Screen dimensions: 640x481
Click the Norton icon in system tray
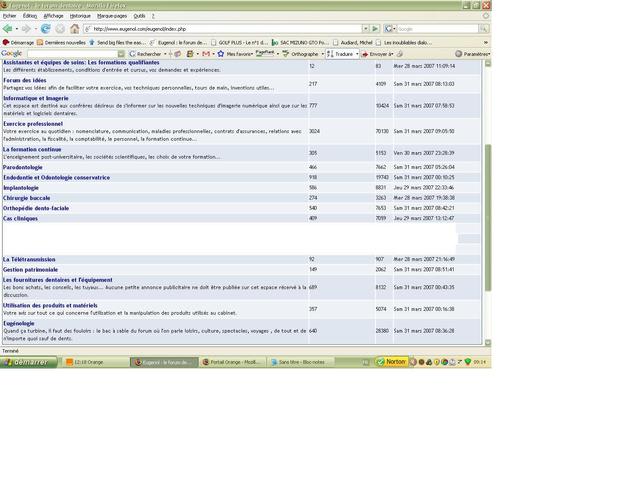(391, 362)
